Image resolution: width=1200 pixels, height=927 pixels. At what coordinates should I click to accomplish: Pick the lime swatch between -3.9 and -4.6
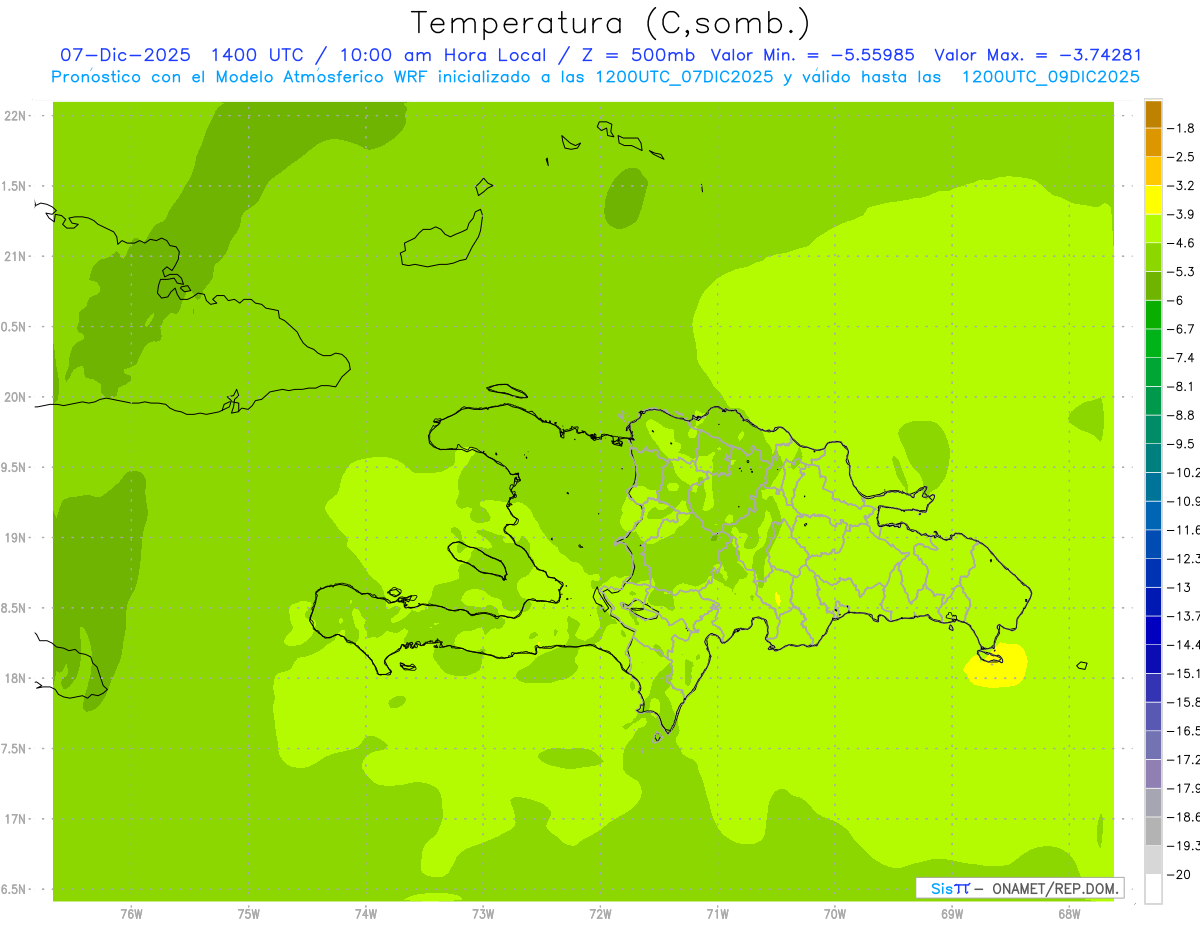coord(1153,228)
